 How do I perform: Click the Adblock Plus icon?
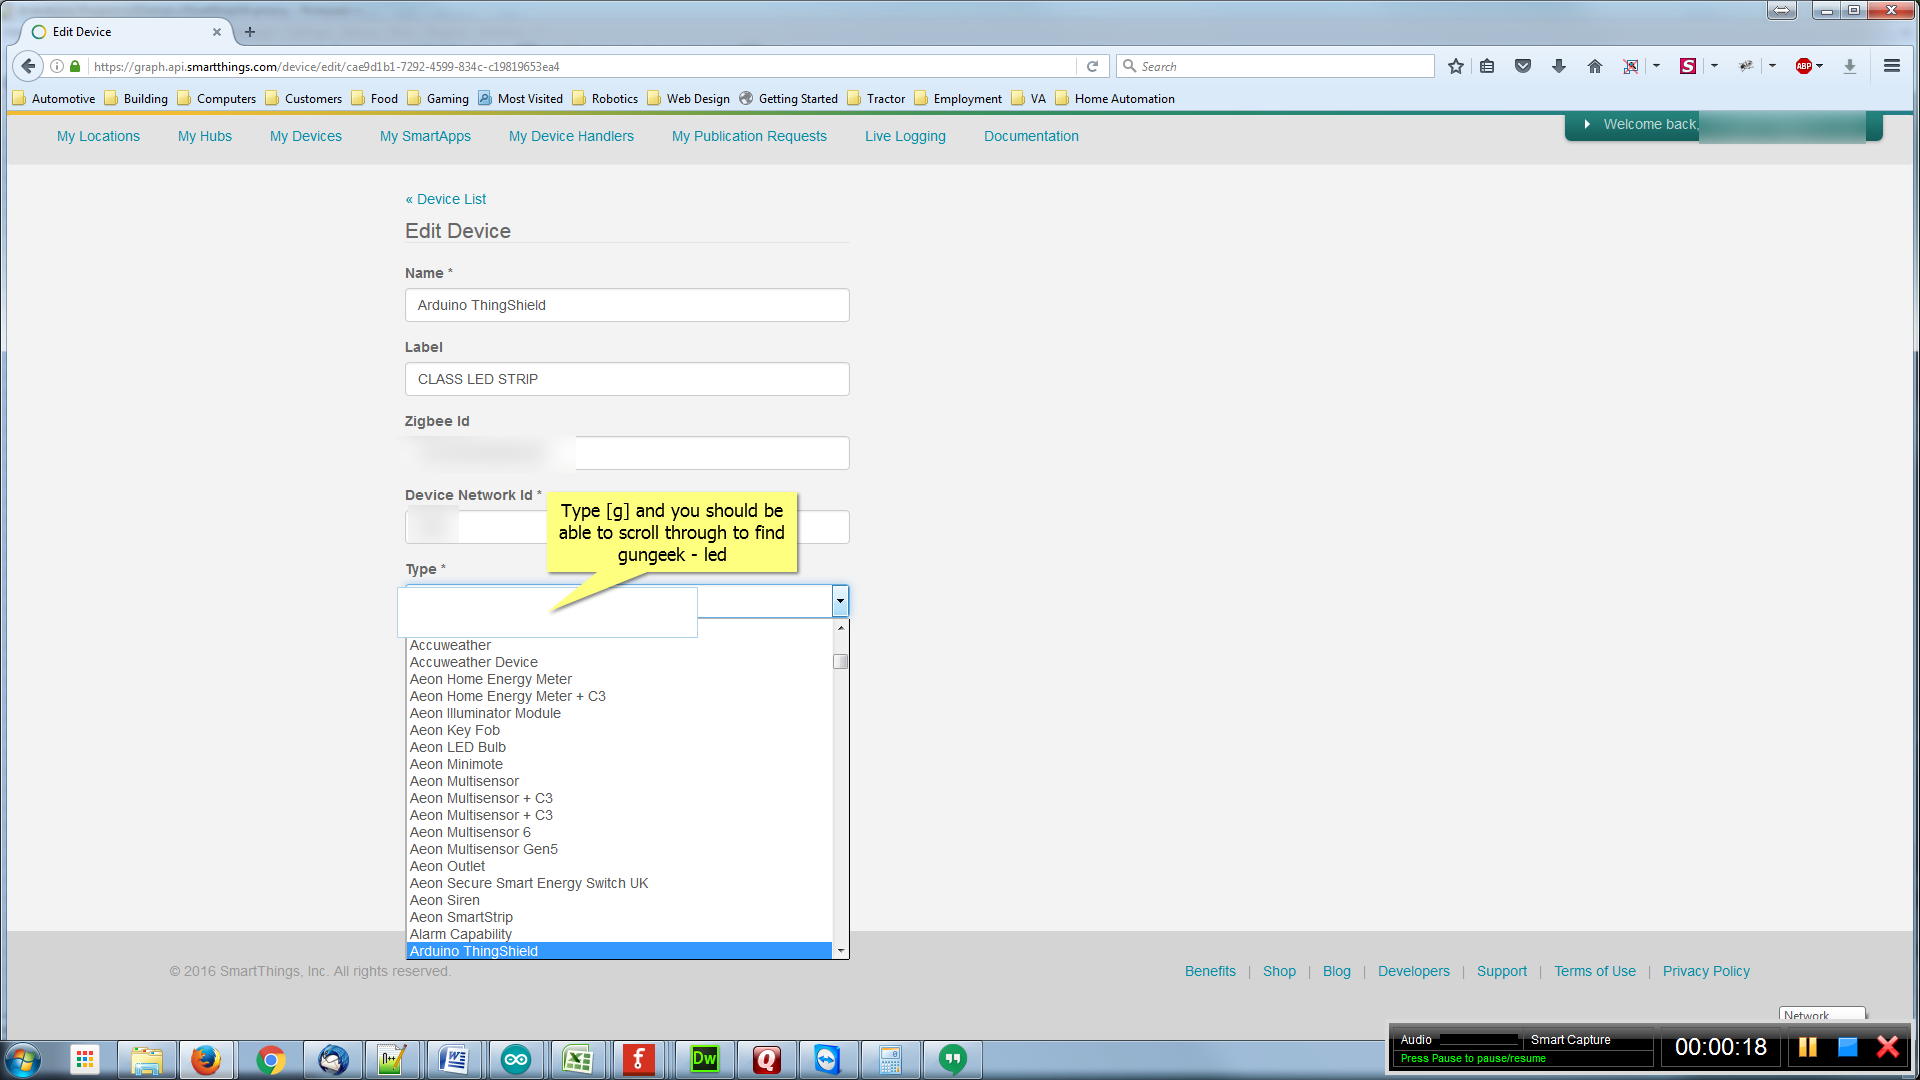[x=1803, y=66]
